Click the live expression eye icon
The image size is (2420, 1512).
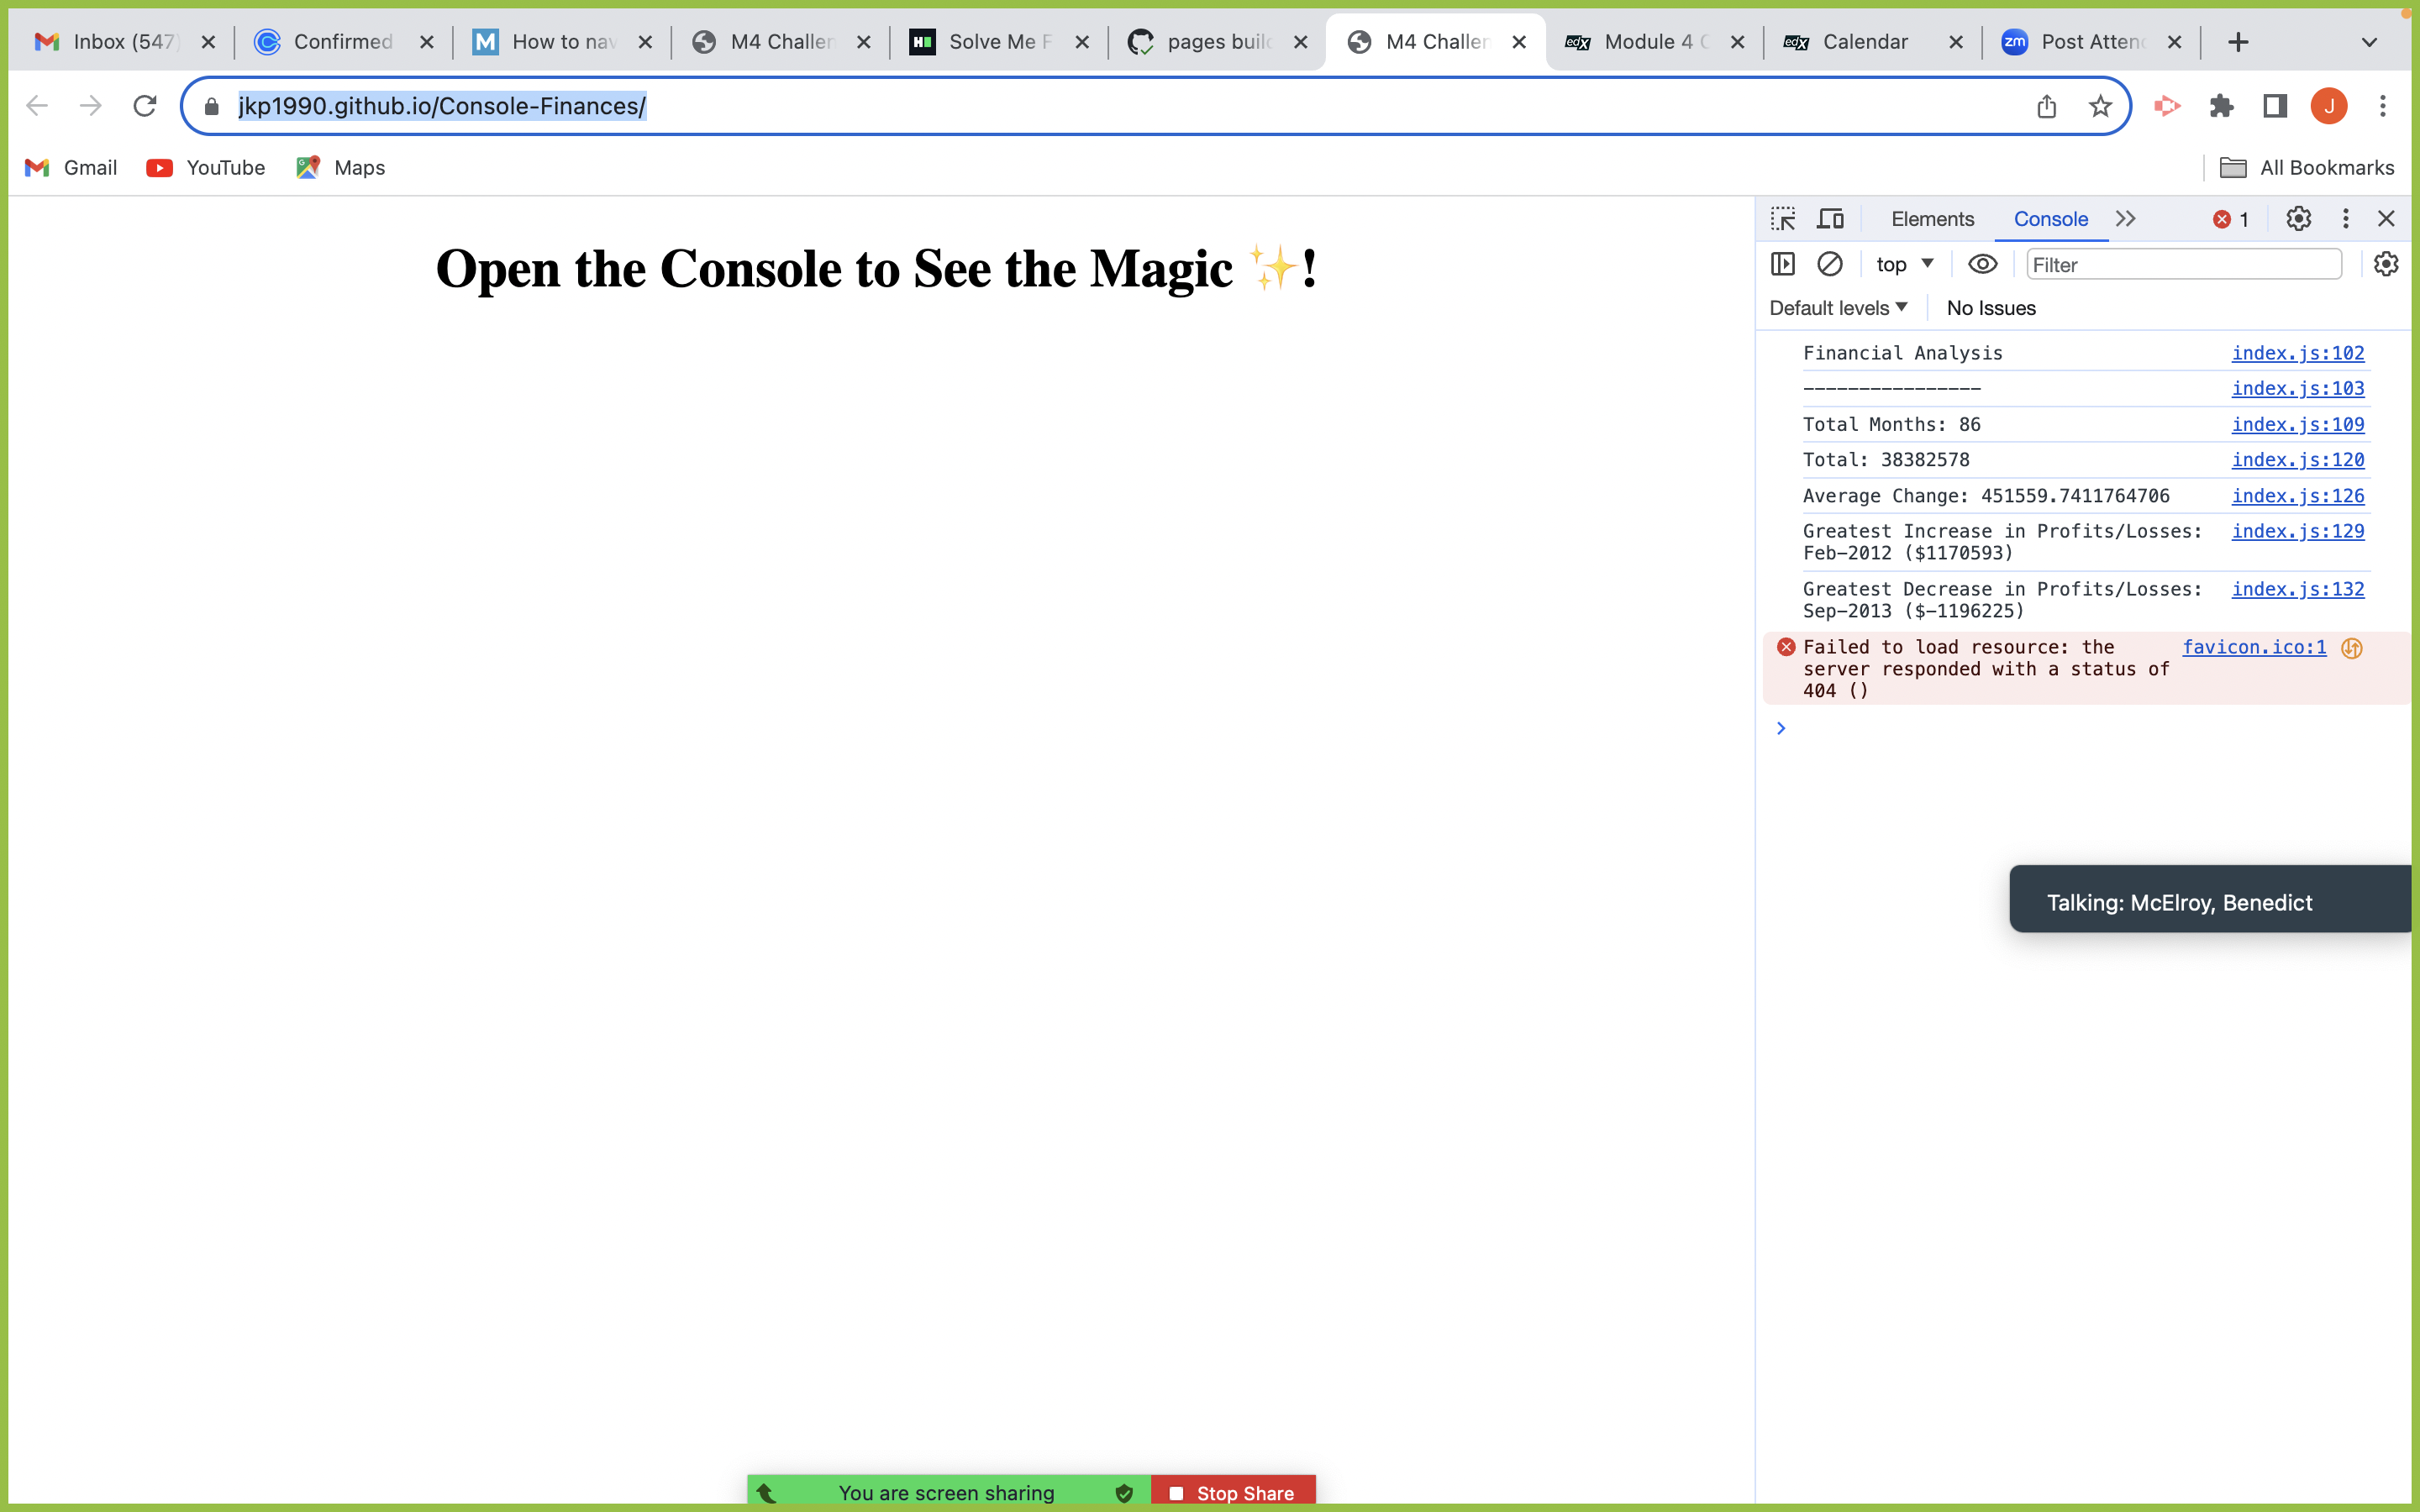pos(1982,264)
